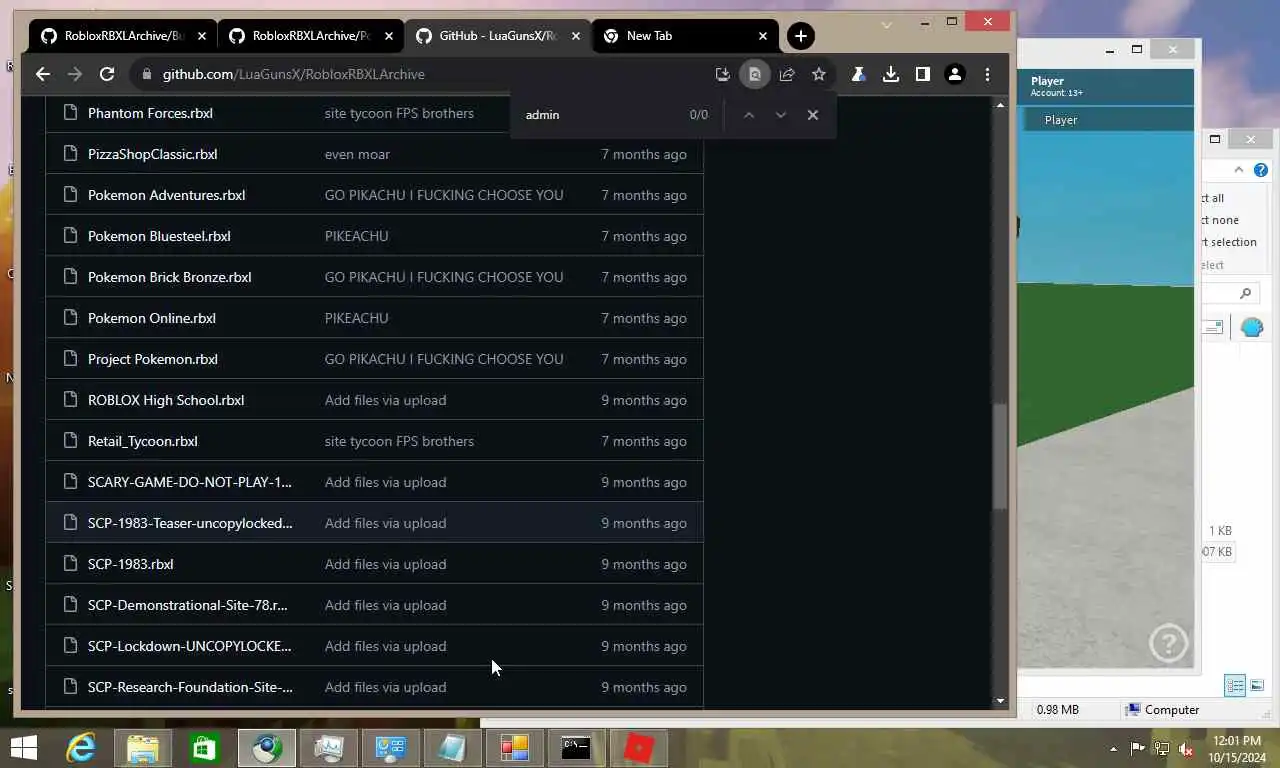Launch Internet Explorer from taskbar

tap(81, 748)
